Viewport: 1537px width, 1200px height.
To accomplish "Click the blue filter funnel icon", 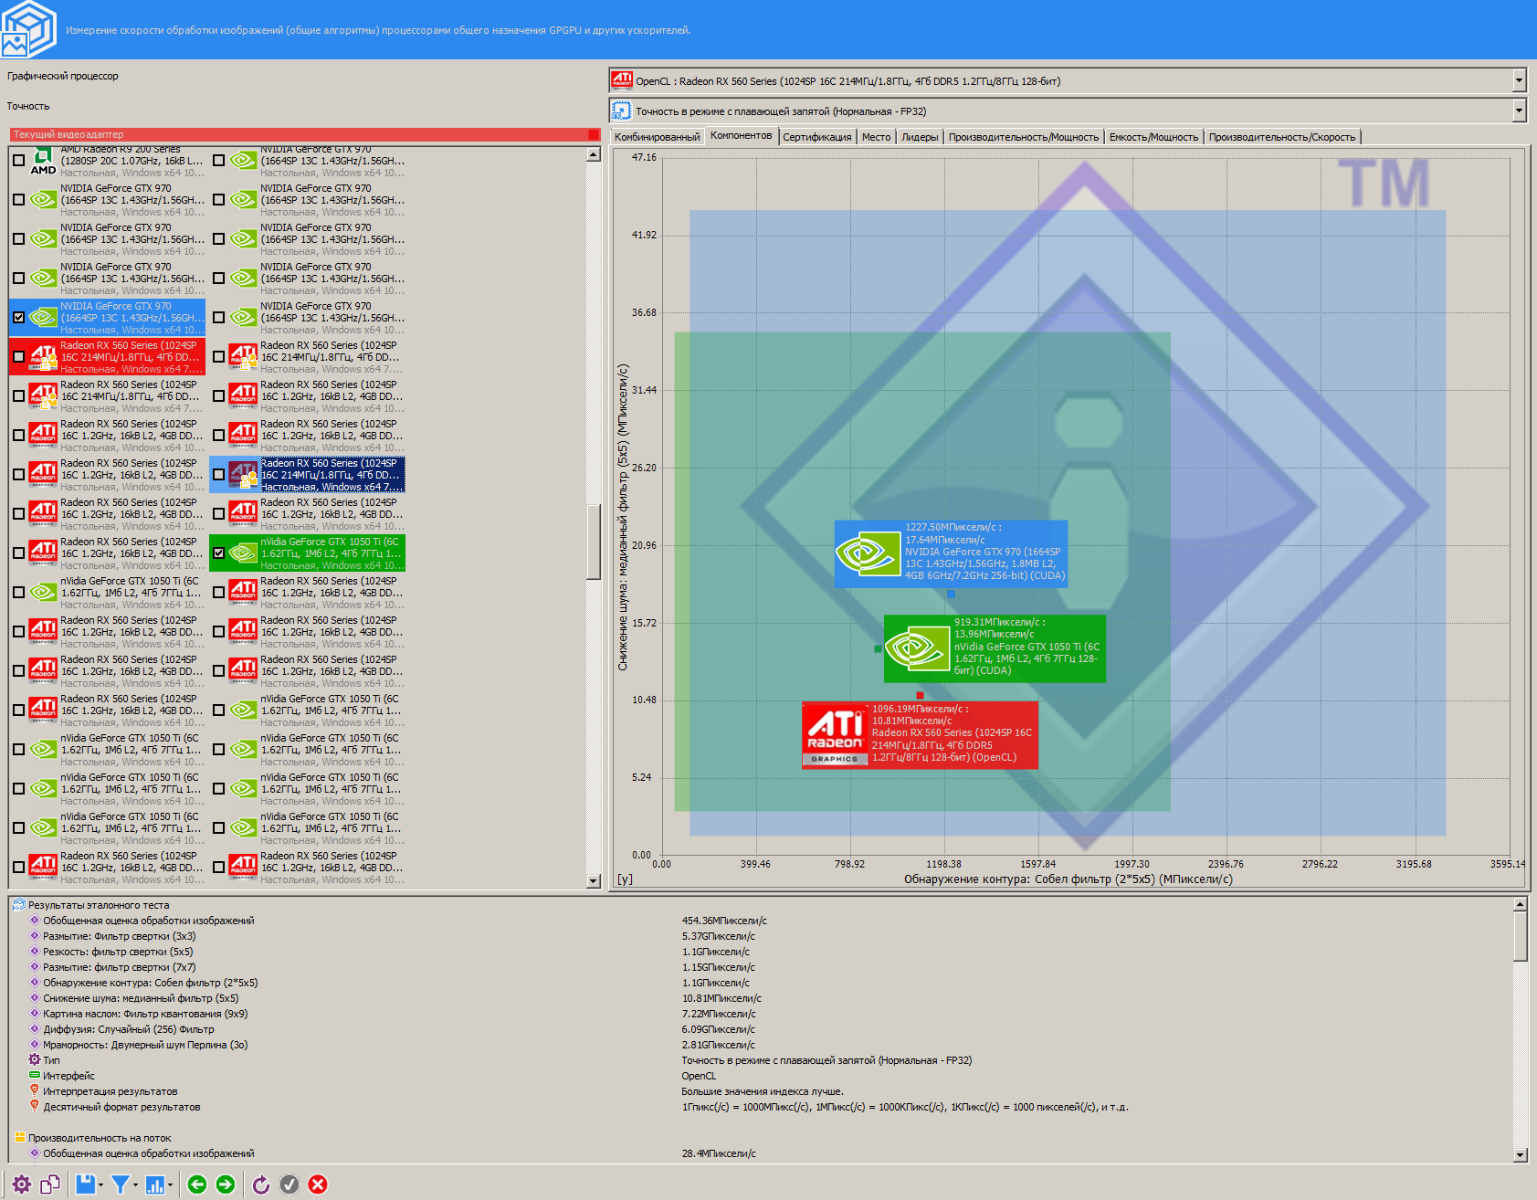I will coord(120,1185).
